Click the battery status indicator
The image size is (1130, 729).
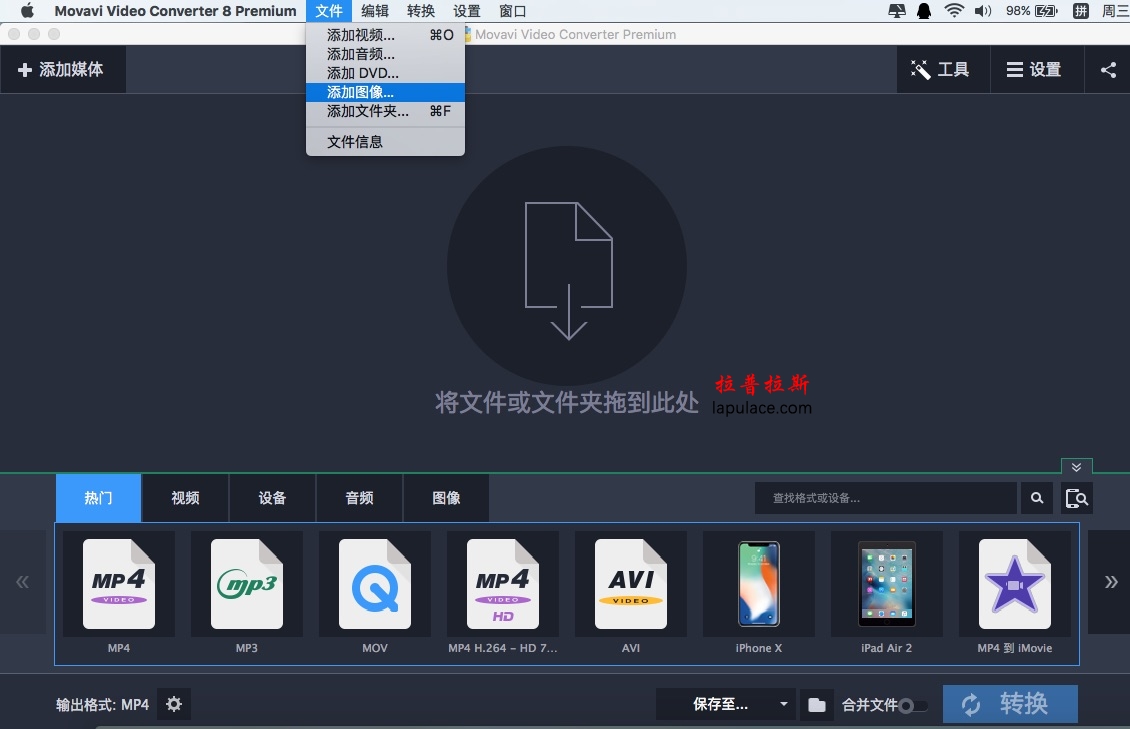point(1031,11)
